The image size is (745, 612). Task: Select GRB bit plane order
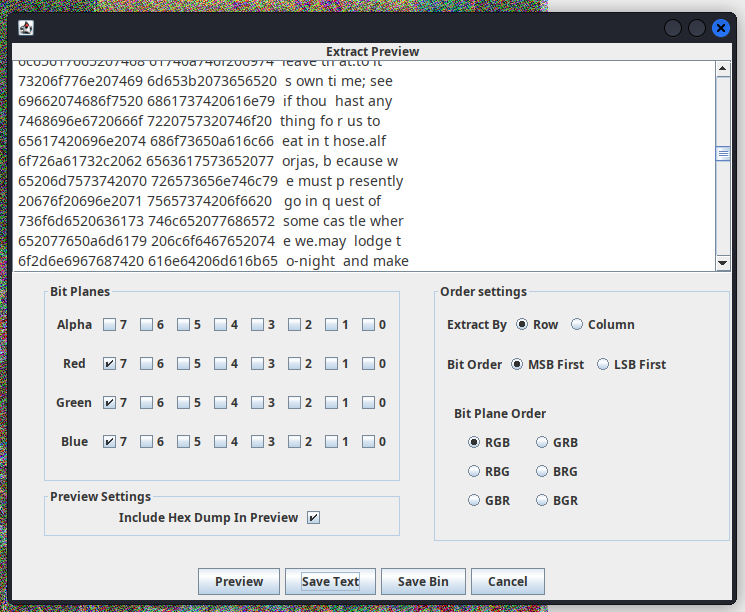pyautogui.click(x=542, y=443)
